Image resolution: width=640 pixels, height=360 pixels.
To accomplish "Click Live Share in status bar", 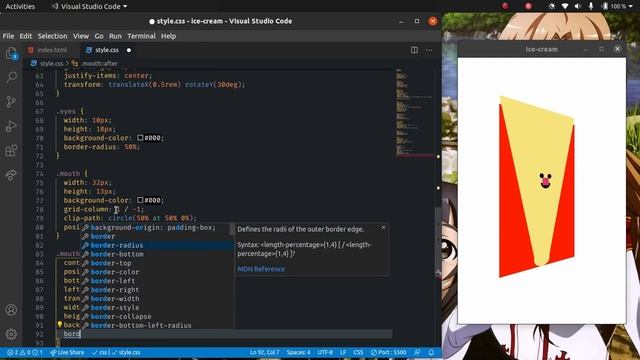I will pos(67,352).
